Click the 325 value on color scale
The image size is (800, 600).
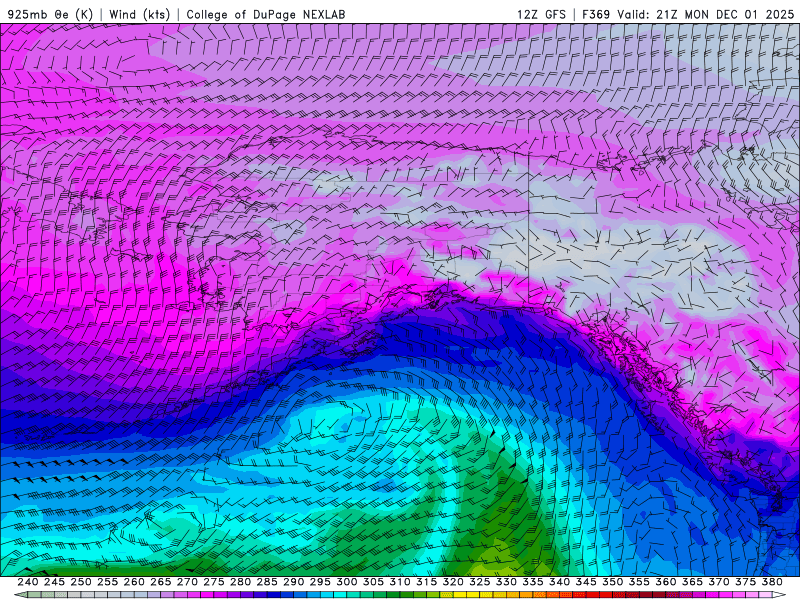pos(480,582)
